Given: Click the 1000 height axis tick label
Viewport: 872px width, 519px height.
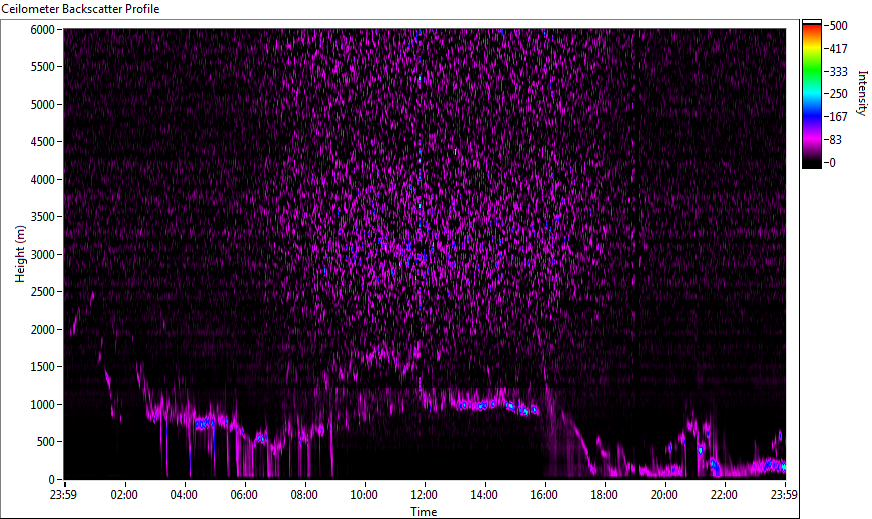Looking at the screenshot, I should (42, 405).
